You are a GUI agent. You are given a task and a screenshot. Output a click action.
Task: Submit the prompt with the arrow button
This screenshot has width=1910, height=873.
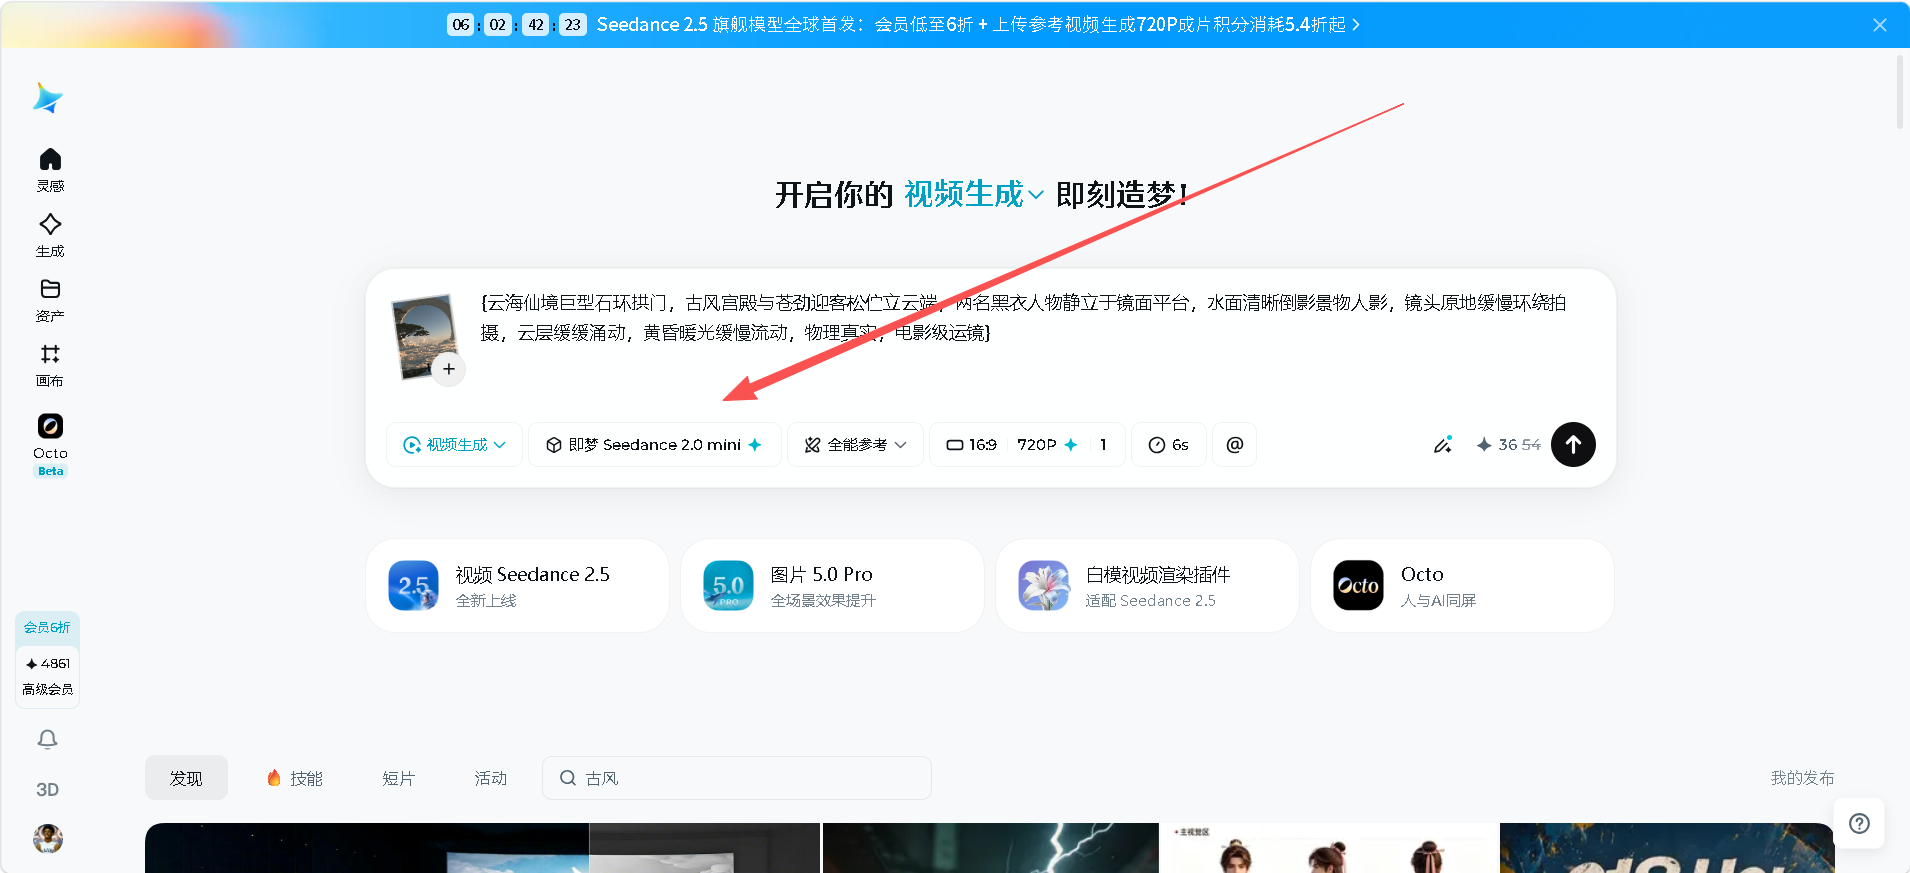pos(1573,444)
